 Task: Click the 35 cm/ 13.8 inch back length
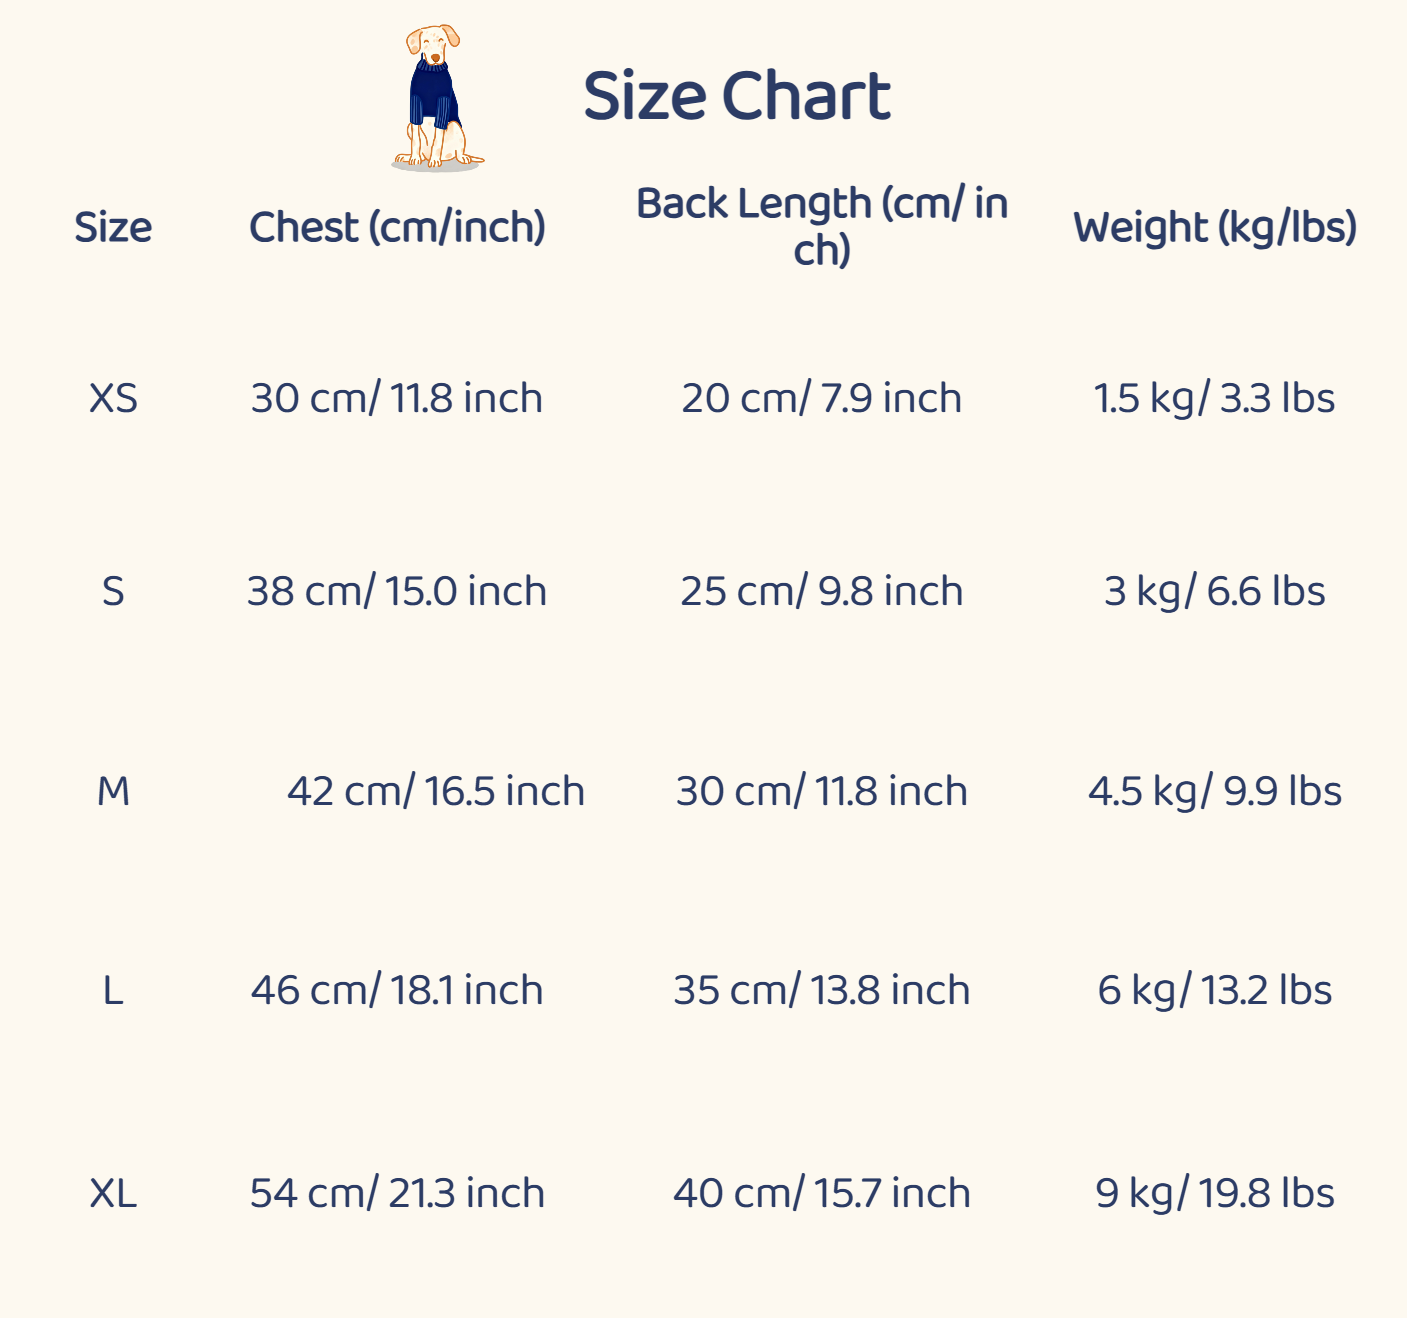pos(821,990)
